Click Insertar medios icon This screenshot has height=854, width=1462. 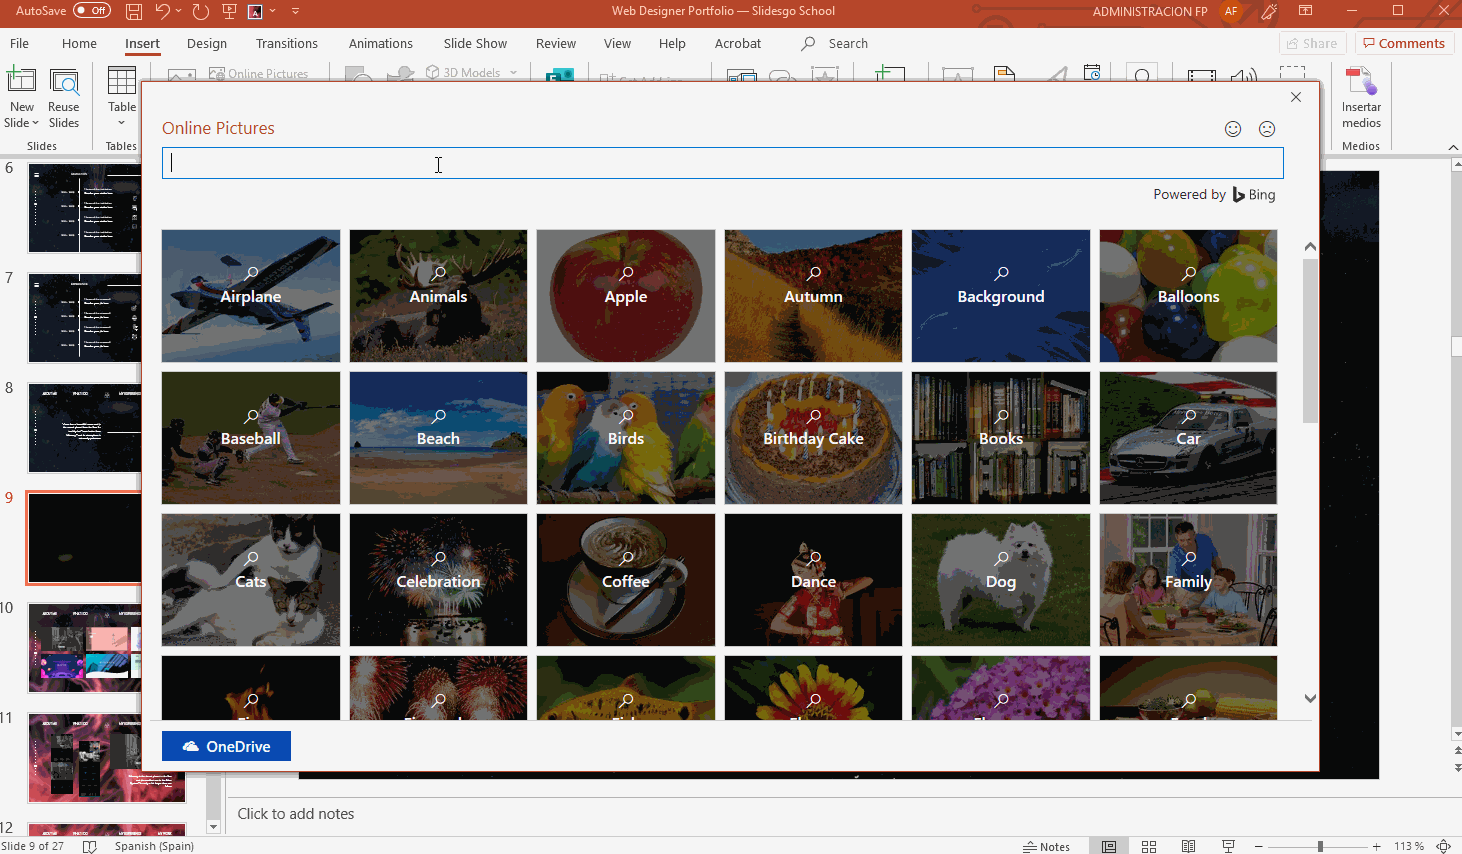(1361, 100)
